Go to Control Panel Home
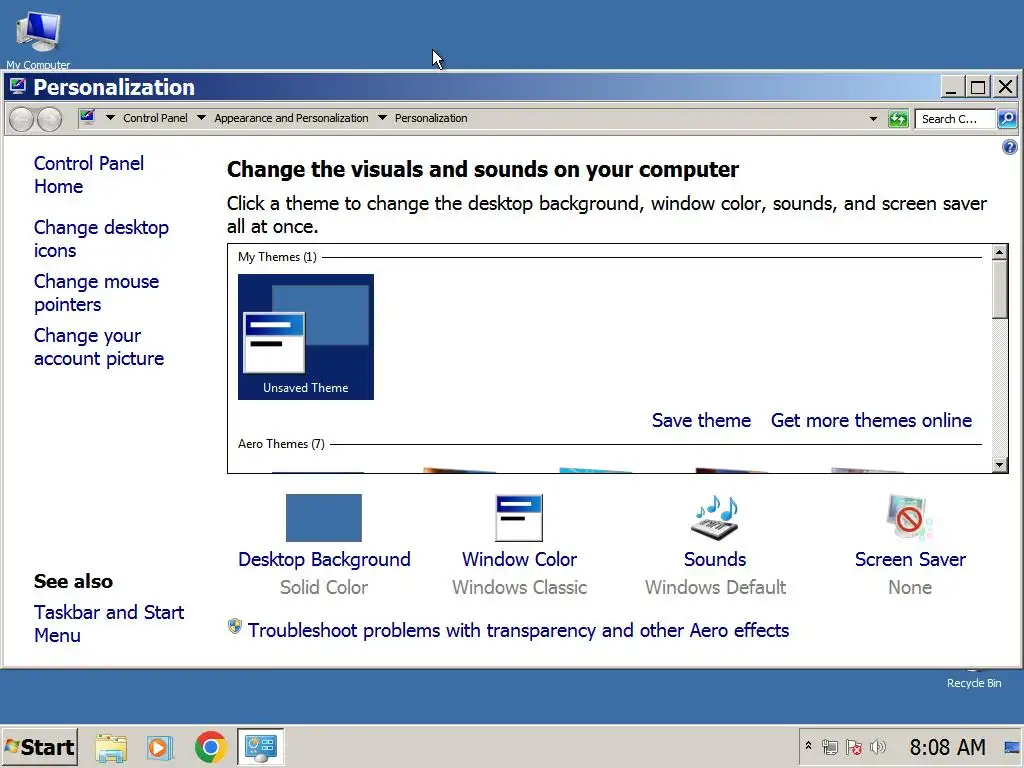Image resolution: width=1024 pixels, height=768 pixels. 89,174
